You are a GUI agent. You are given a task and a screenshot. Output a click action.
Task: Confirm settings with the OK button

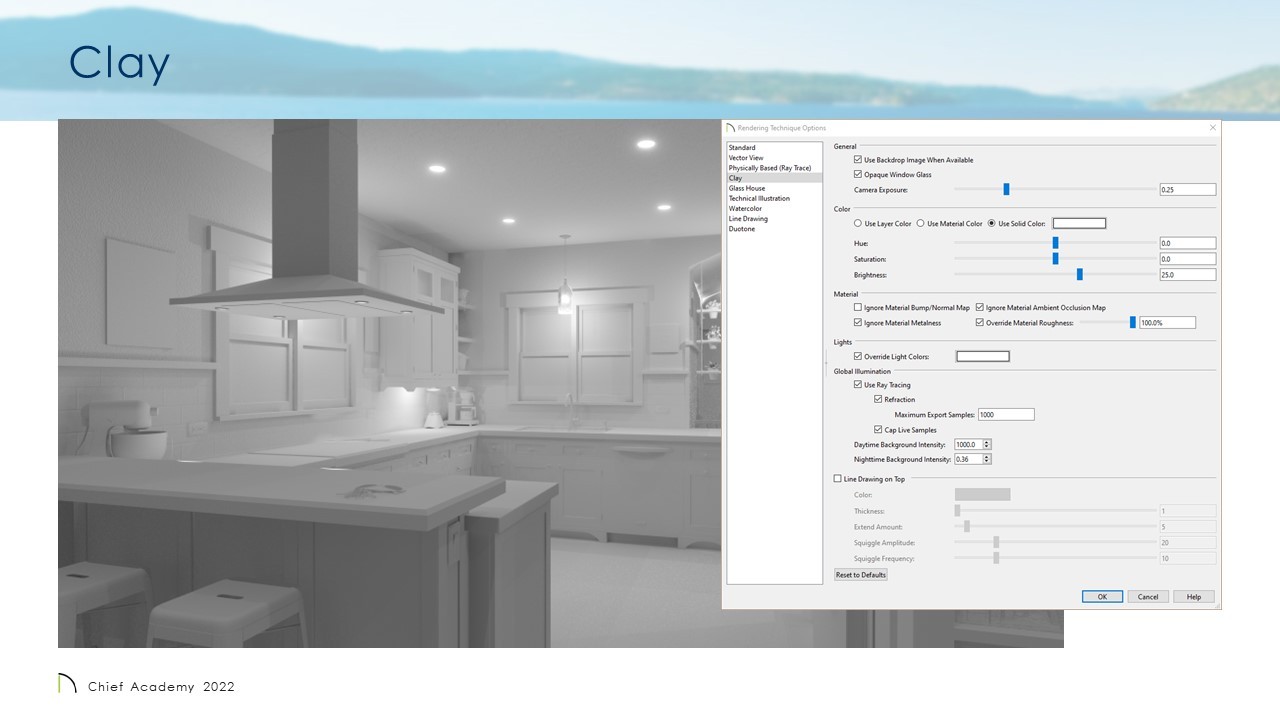(x=1102, y=597)
